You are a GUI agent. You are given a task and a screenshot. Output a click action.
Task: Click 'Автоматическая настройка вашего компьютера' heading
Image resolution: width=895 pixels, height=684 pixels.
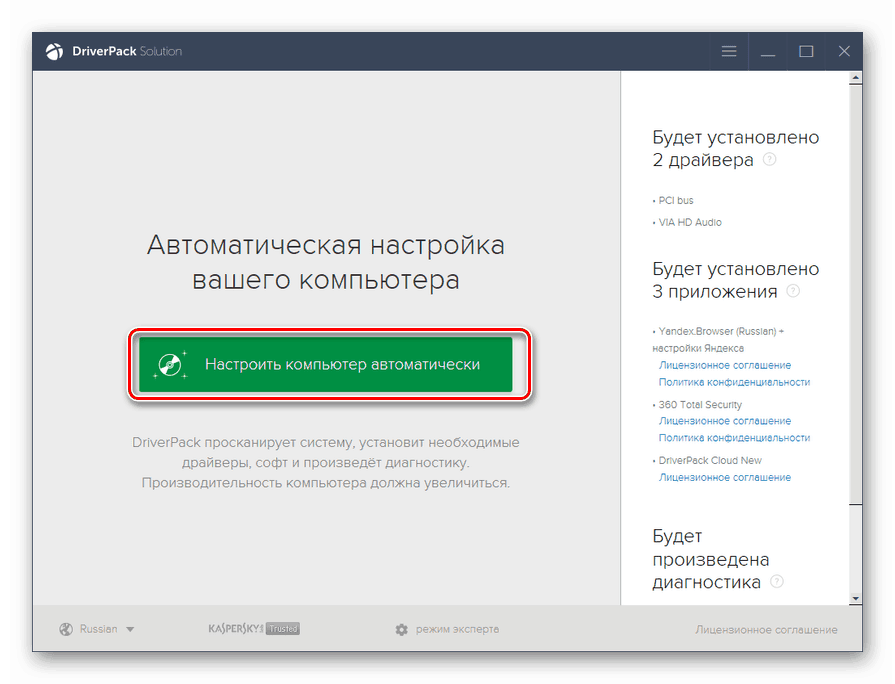(x=326, y=263)
